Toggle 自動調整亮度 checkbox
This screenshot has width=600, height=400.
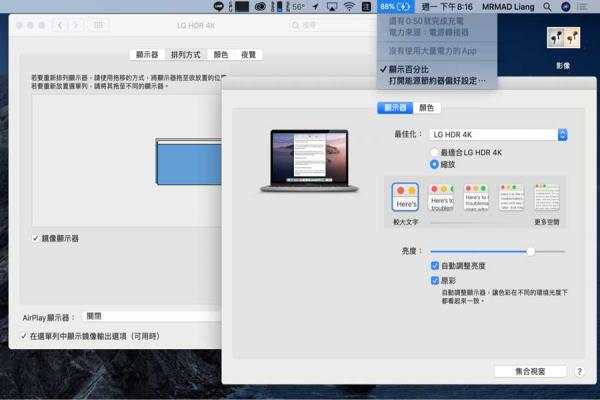click(435, 265)
